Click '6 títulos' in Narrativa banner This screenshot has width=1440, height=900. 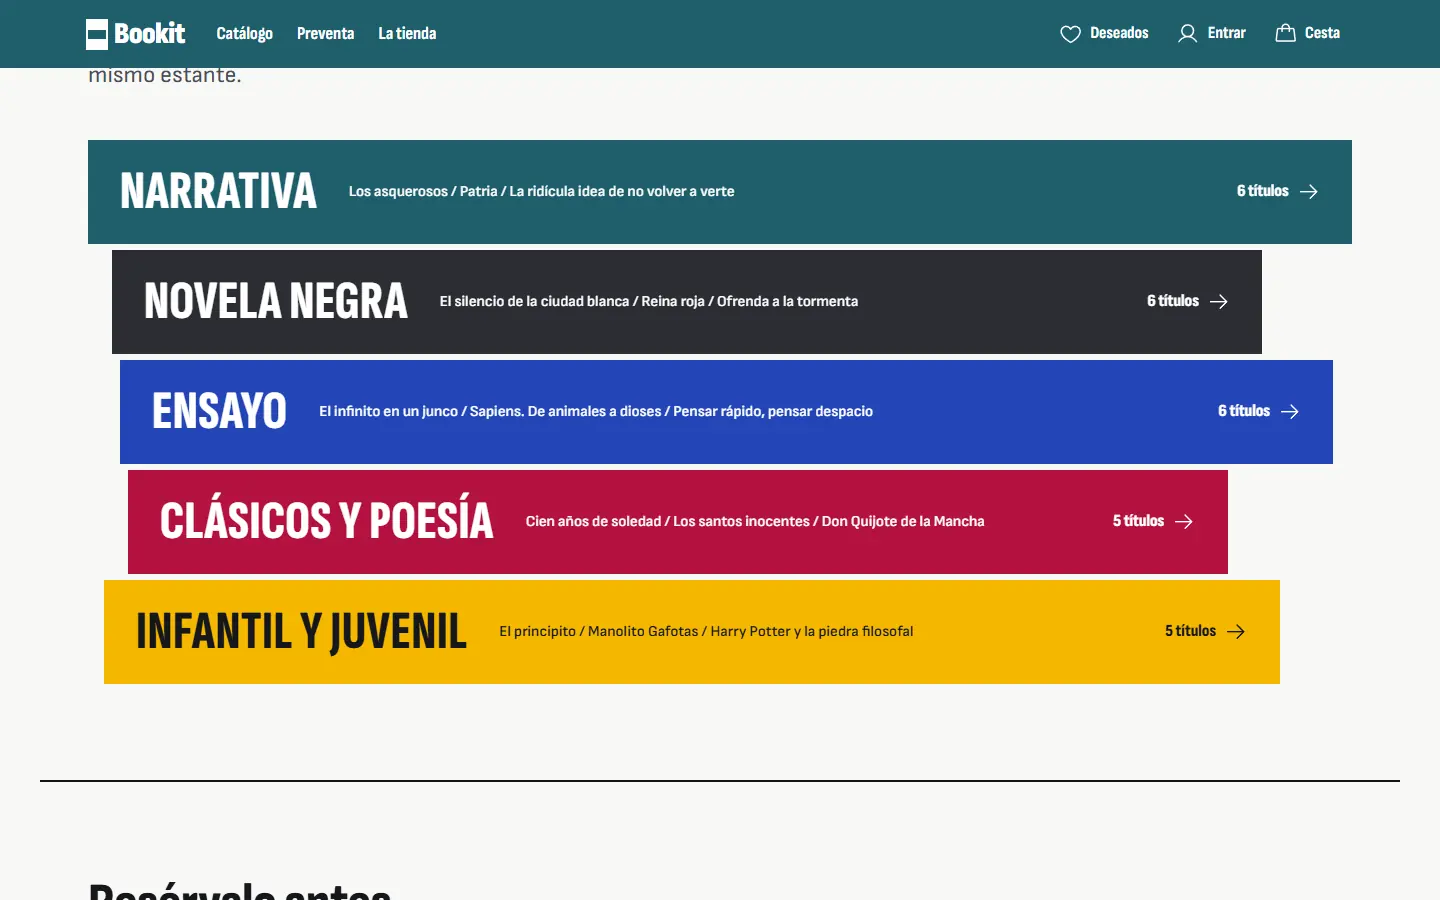pos(1262,191)
